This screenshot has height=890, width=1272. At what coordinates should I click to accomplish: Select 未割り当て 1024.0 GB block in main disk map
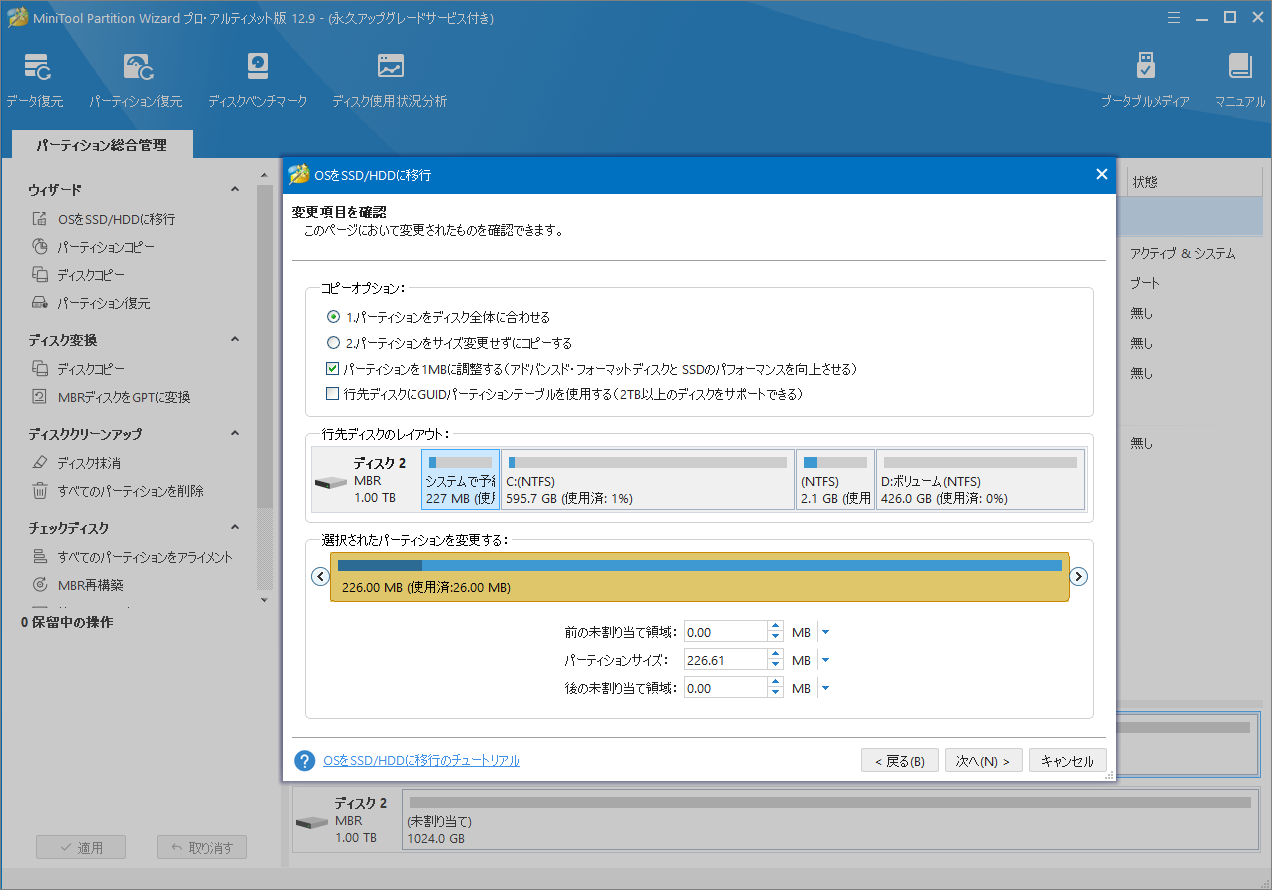pos(830,822)
